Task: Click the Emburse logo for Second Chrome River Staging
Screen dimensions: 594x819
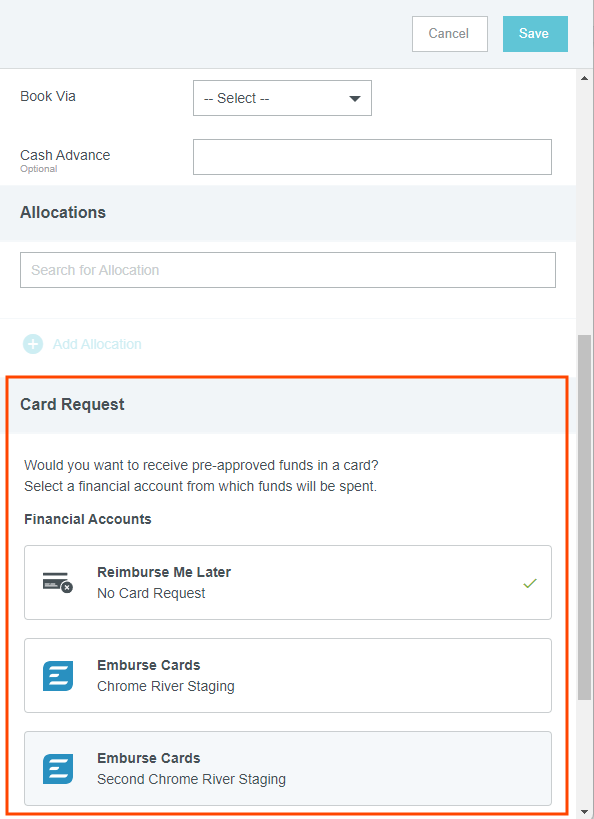Action: pos(57,769)
